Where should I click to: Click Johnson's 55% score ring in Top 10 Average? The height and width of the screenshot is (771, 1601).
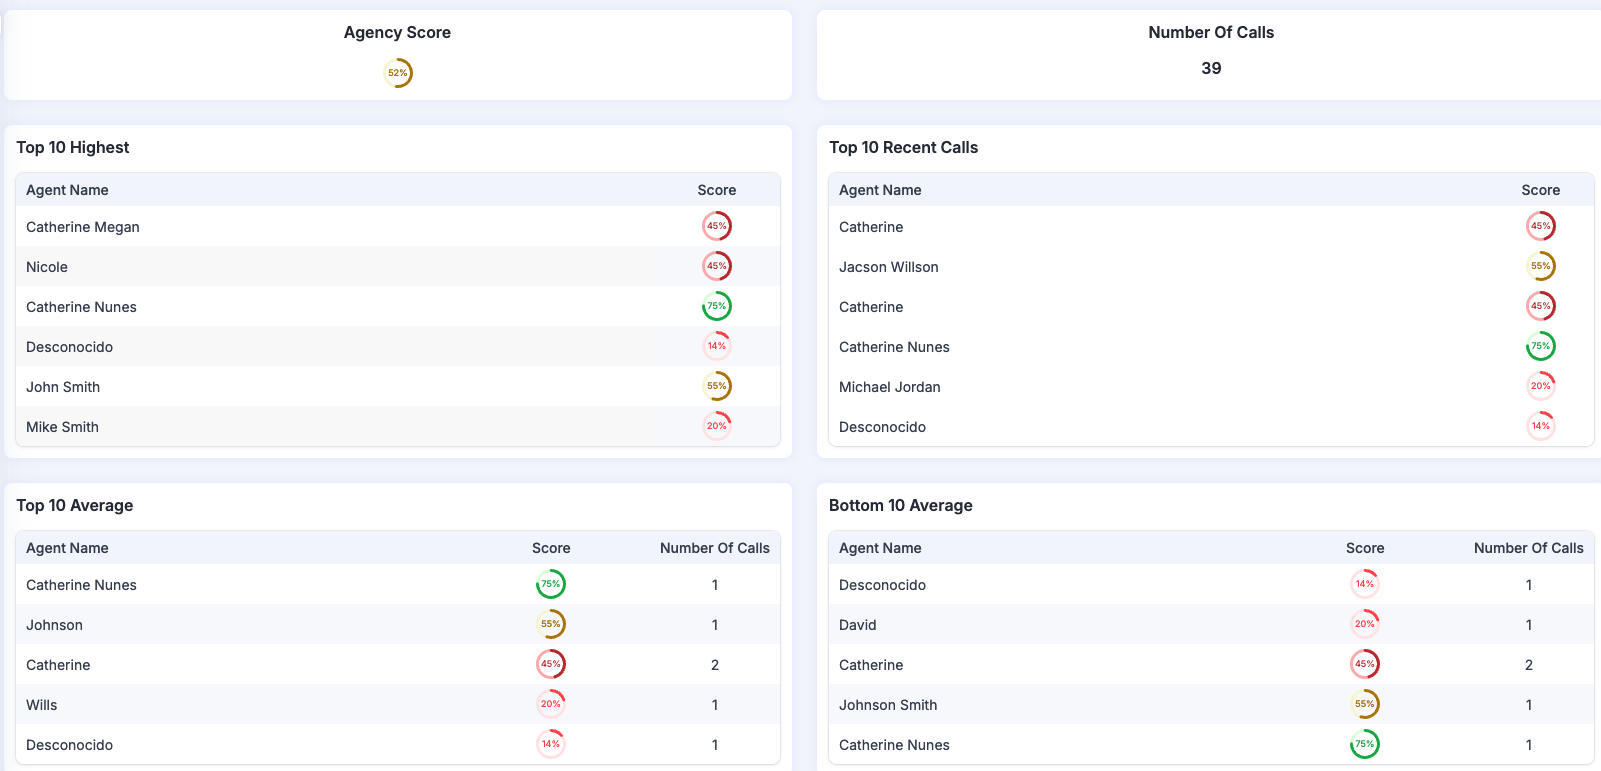[x=551, y=624]
